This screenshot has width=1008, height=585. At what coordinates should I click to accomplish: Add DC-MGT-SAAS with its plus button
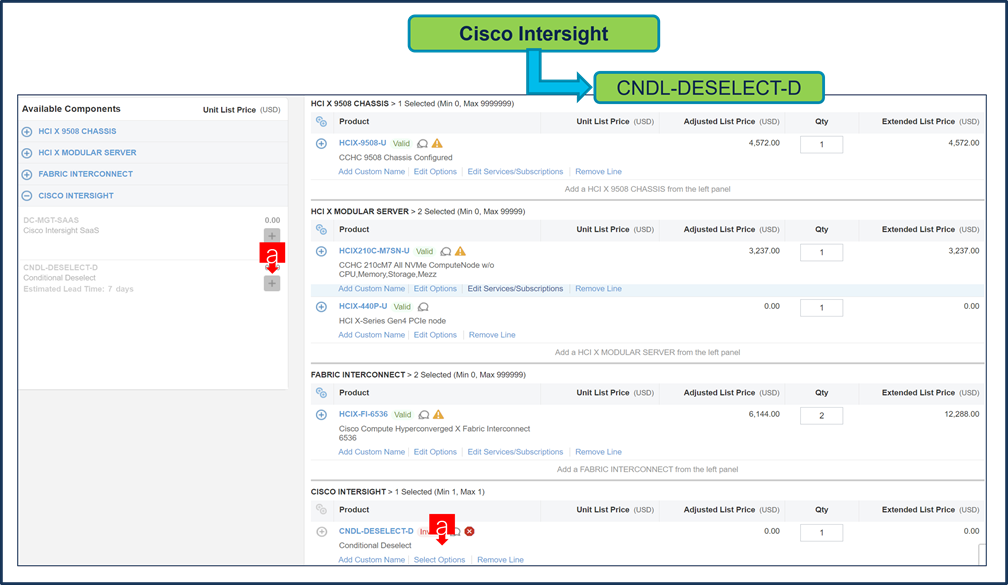point(272,236)
